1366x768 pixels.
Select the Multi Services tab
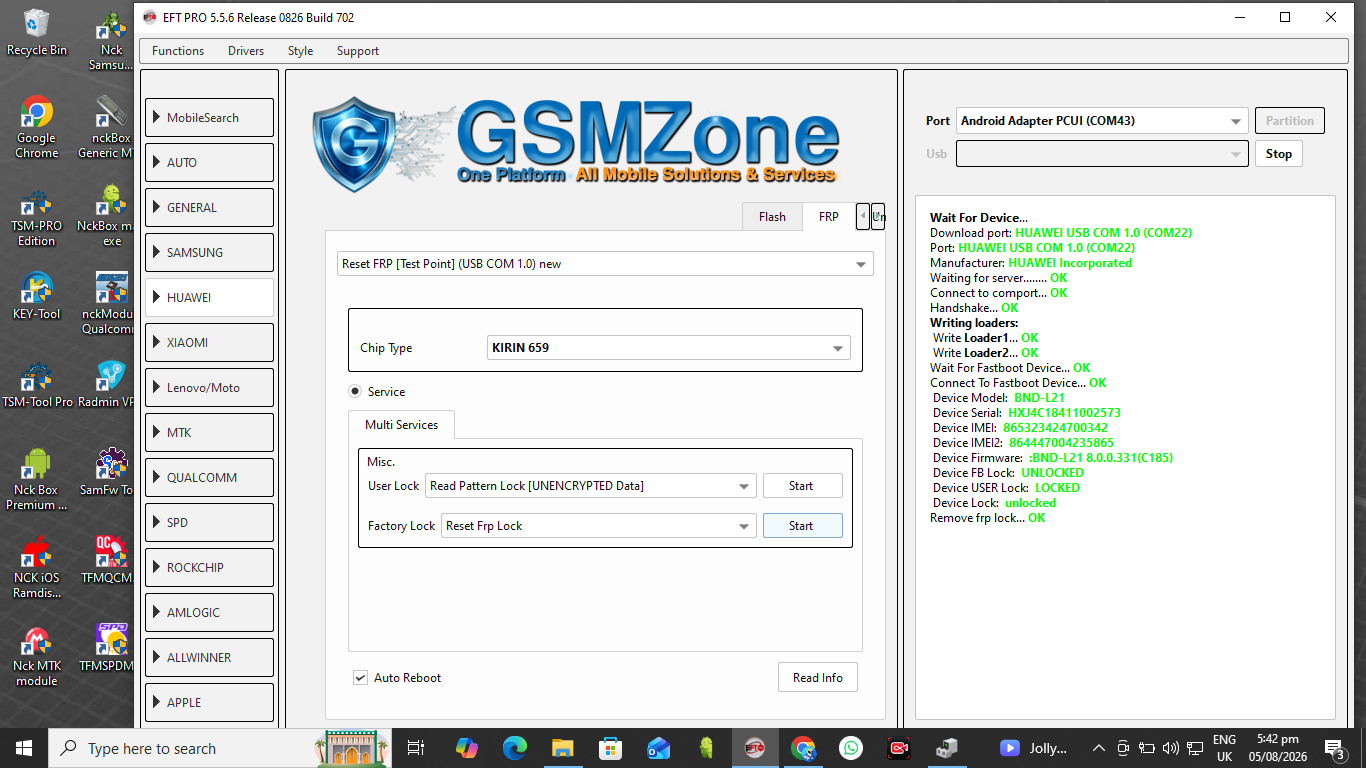[401, 425]
